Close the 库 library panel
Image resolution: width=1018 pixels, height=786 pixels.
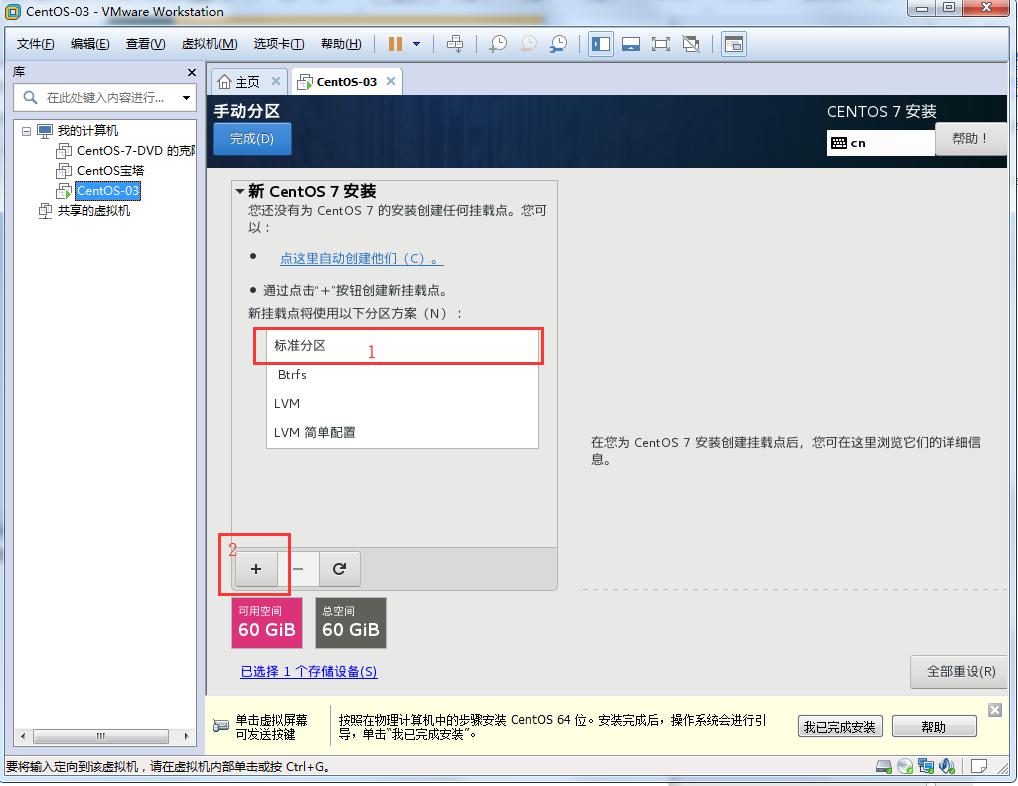192,72
